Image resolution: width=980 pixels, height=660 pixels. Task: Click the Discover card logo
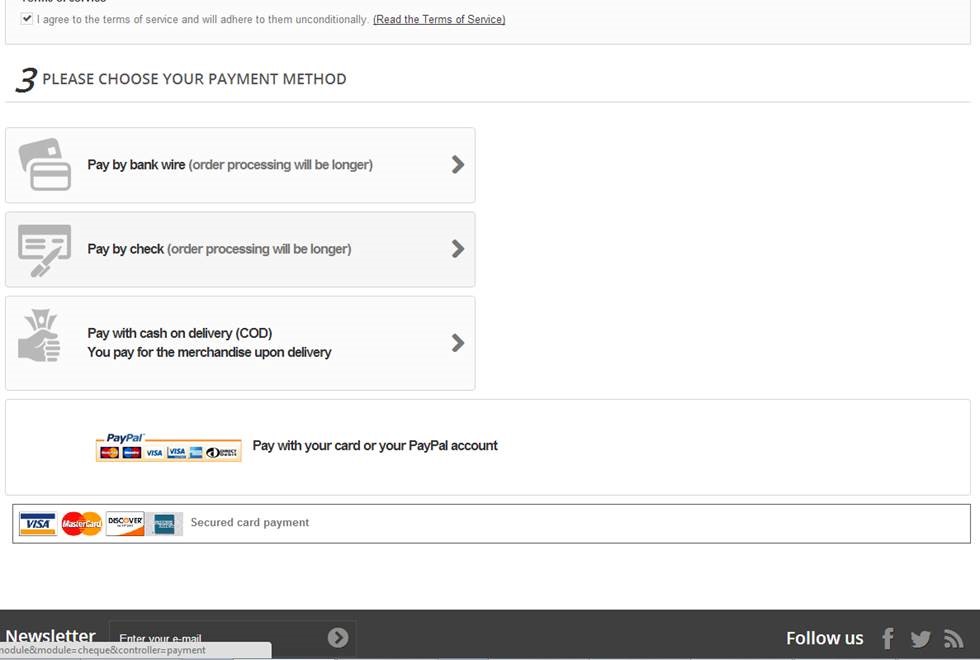click(x=125, y=524)
